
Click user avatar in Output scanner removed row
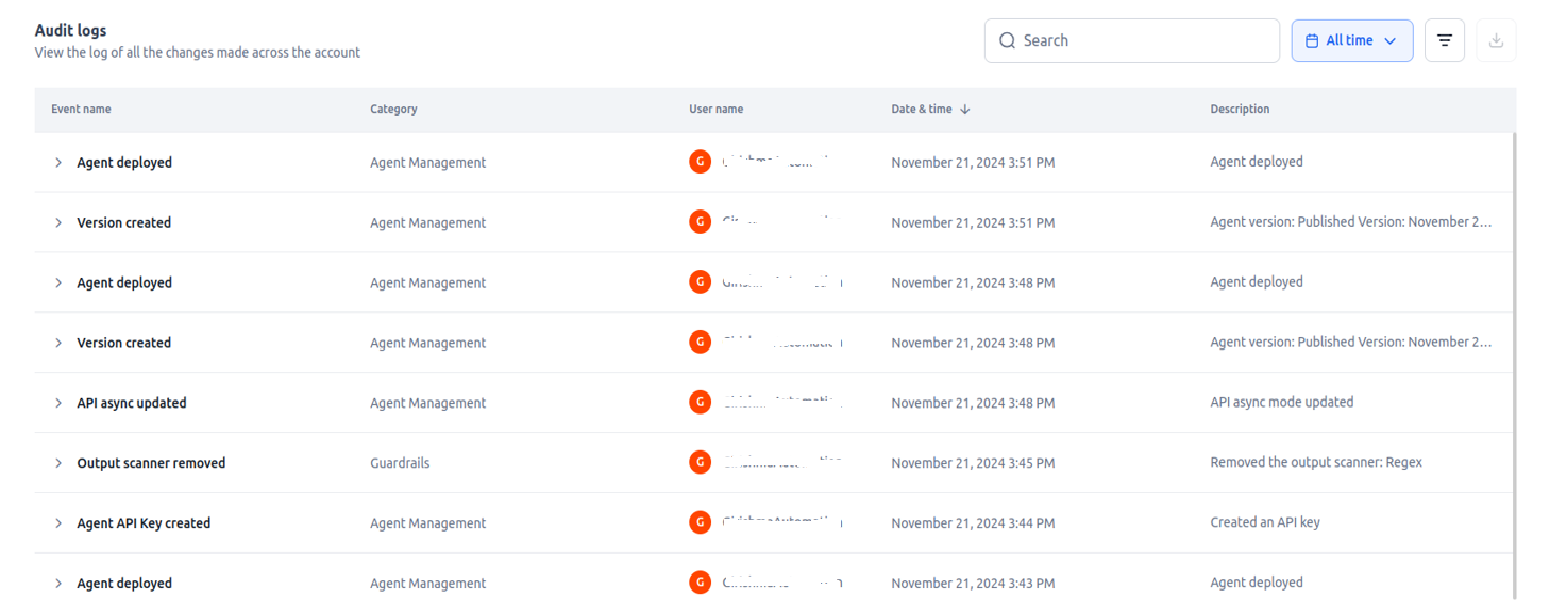(700, 462)
